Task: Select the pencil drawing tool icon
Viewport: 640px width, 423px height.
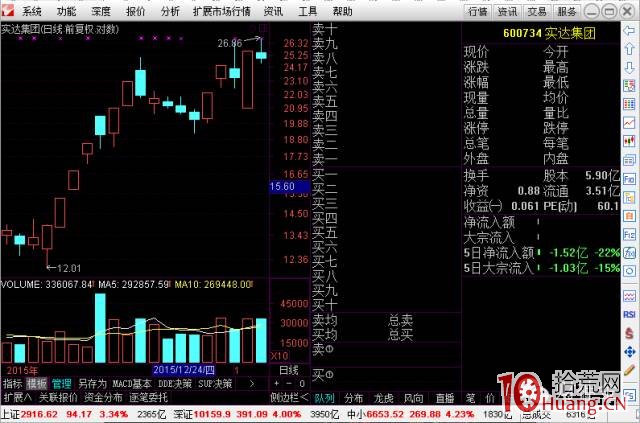Action: 629,370
